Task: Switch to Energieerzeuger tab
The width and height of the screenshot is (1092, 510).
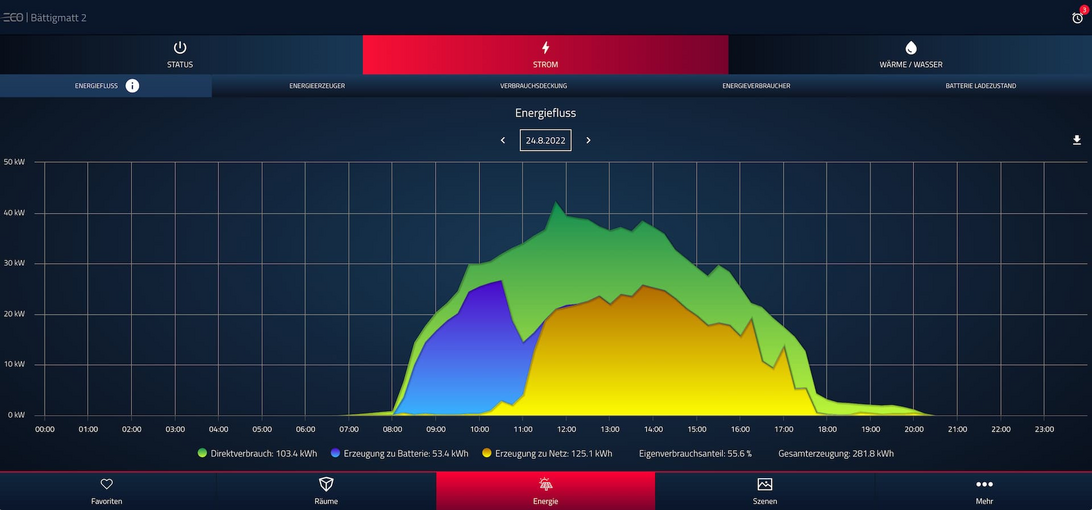Action: (x=317, y=86)
